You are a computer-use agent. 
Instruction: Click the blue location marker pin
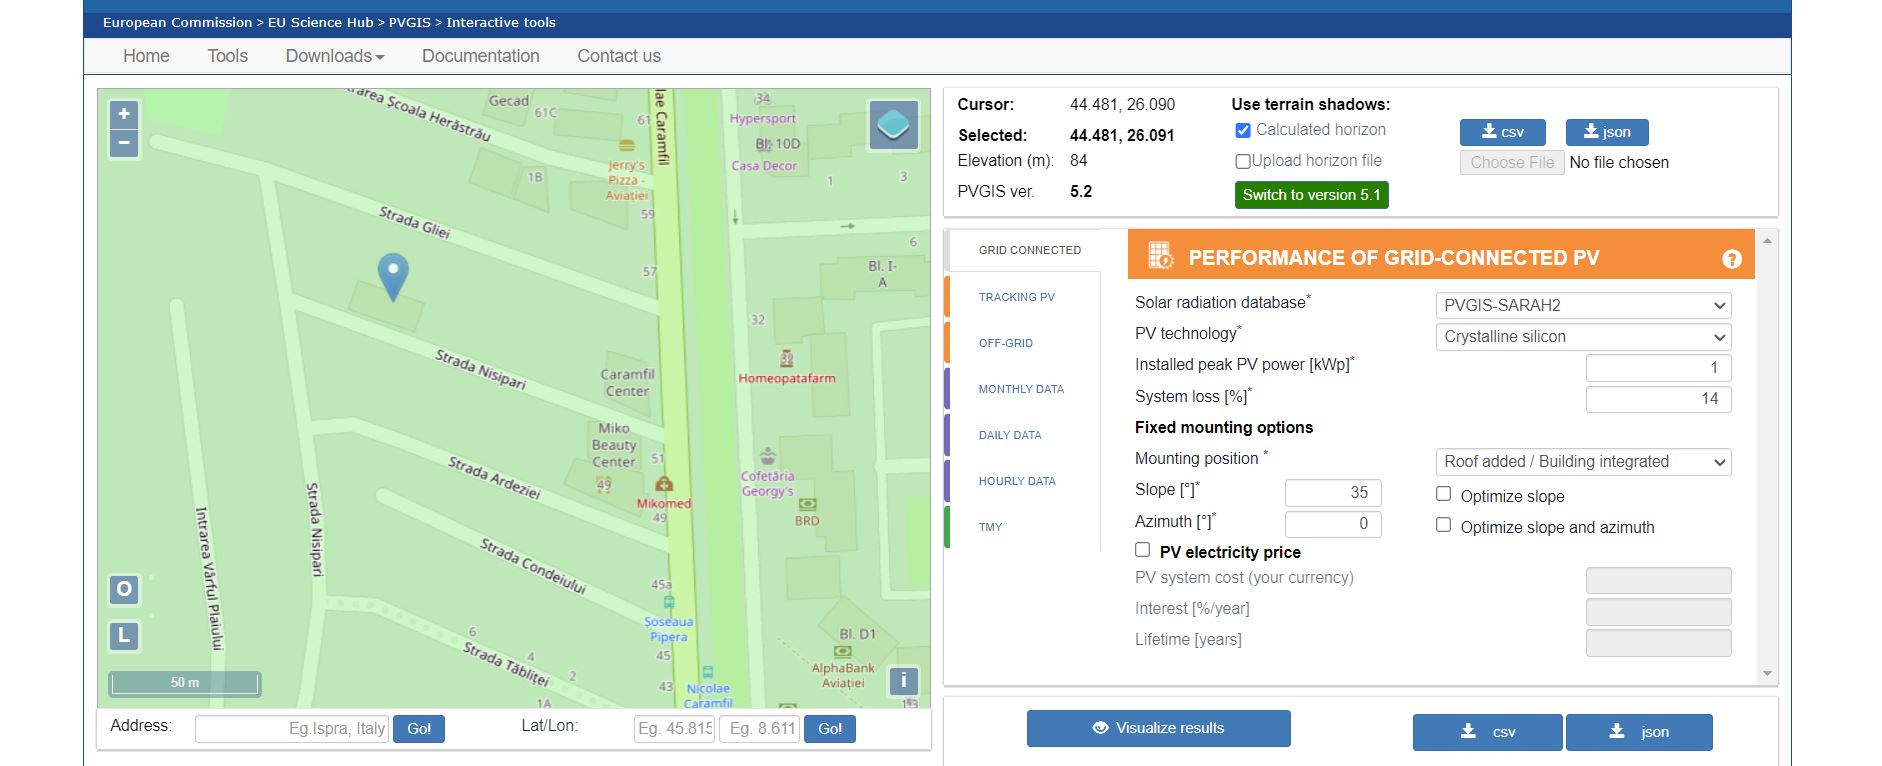393,277
